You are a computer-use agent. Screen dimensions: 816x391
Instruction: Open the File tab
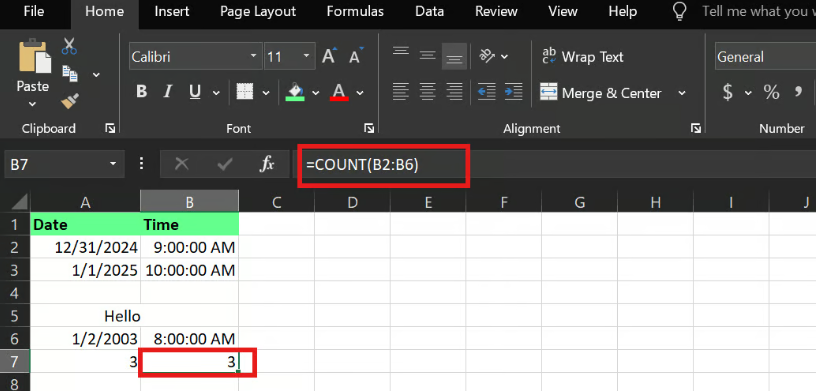[34, 11]
